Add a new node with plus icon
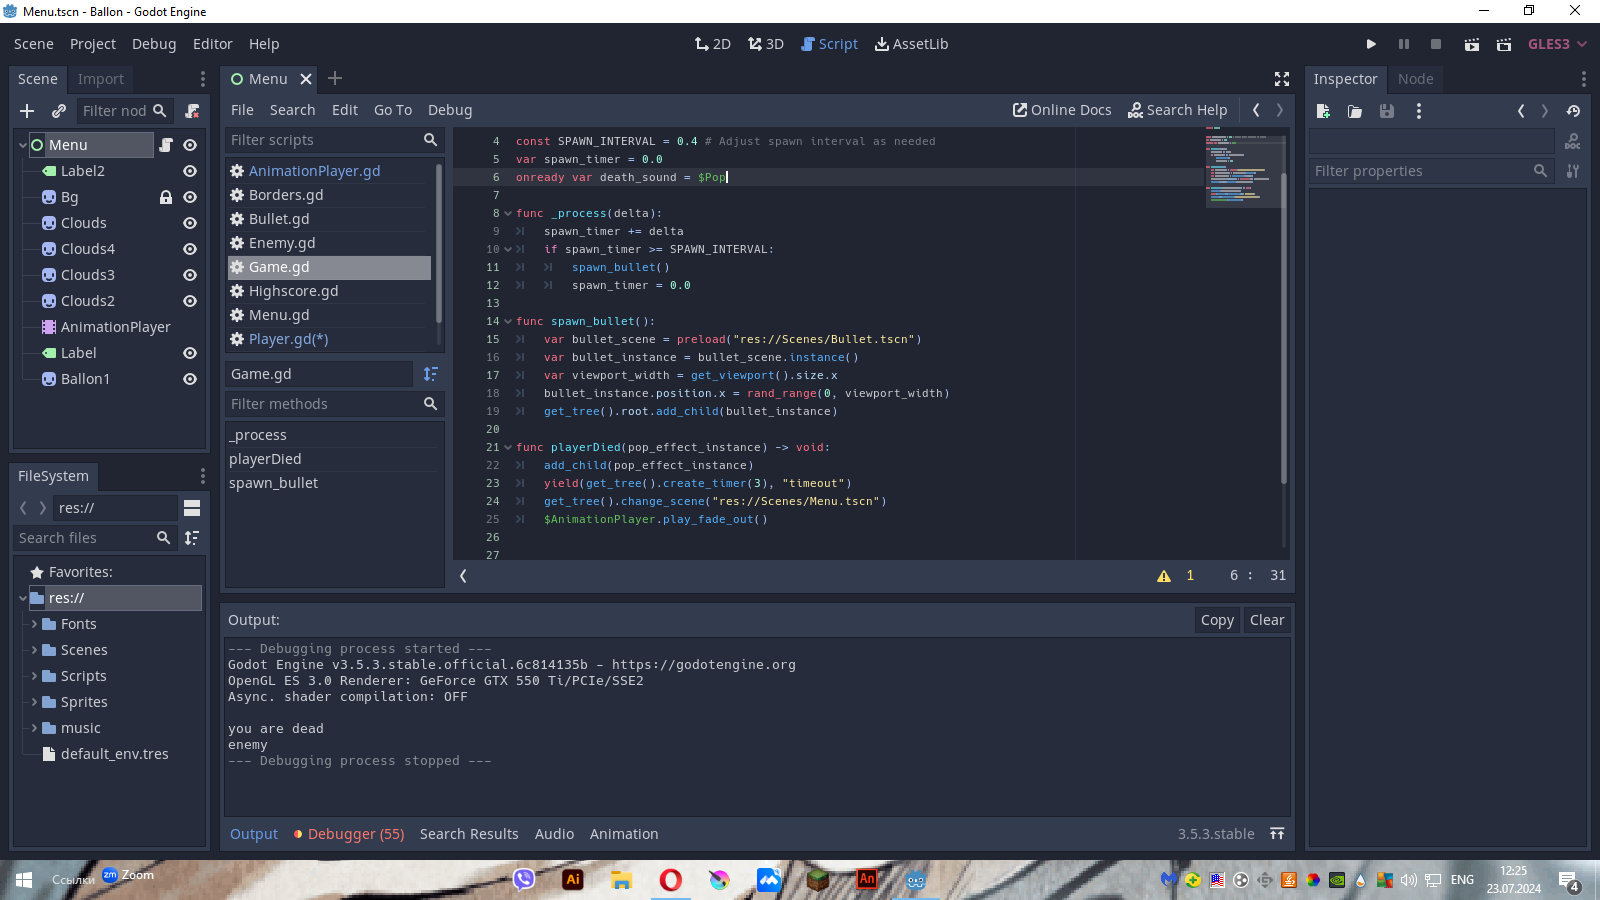Image resolution: width=1600 pixels, height=900 pixels. click(27, 111)
